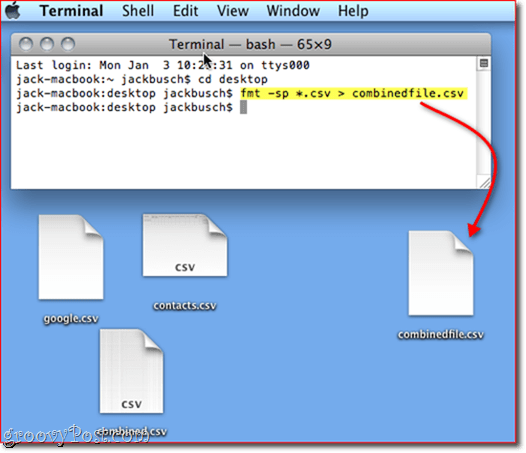Open the Window menu
The height and width of the screenshot is (453, 526).
293,11
